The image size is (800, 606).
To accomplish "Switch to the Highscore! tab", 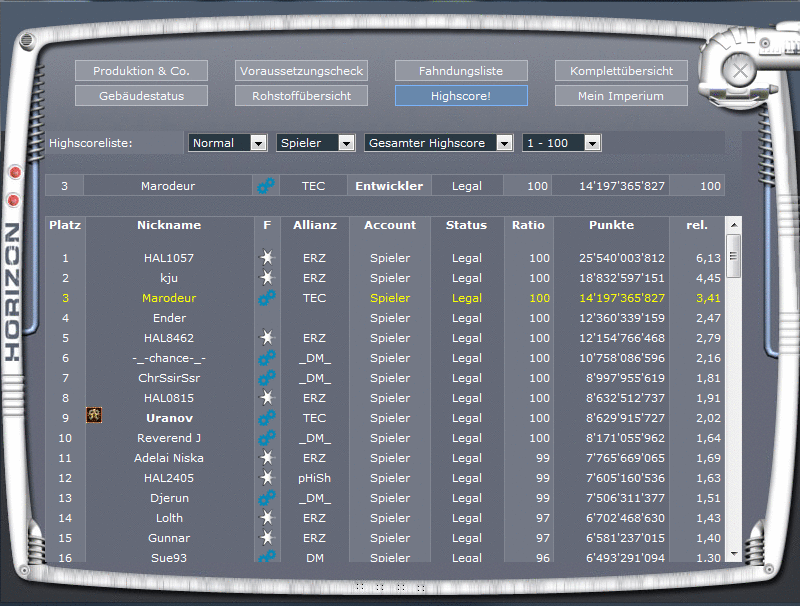I will tap(463, 95).
